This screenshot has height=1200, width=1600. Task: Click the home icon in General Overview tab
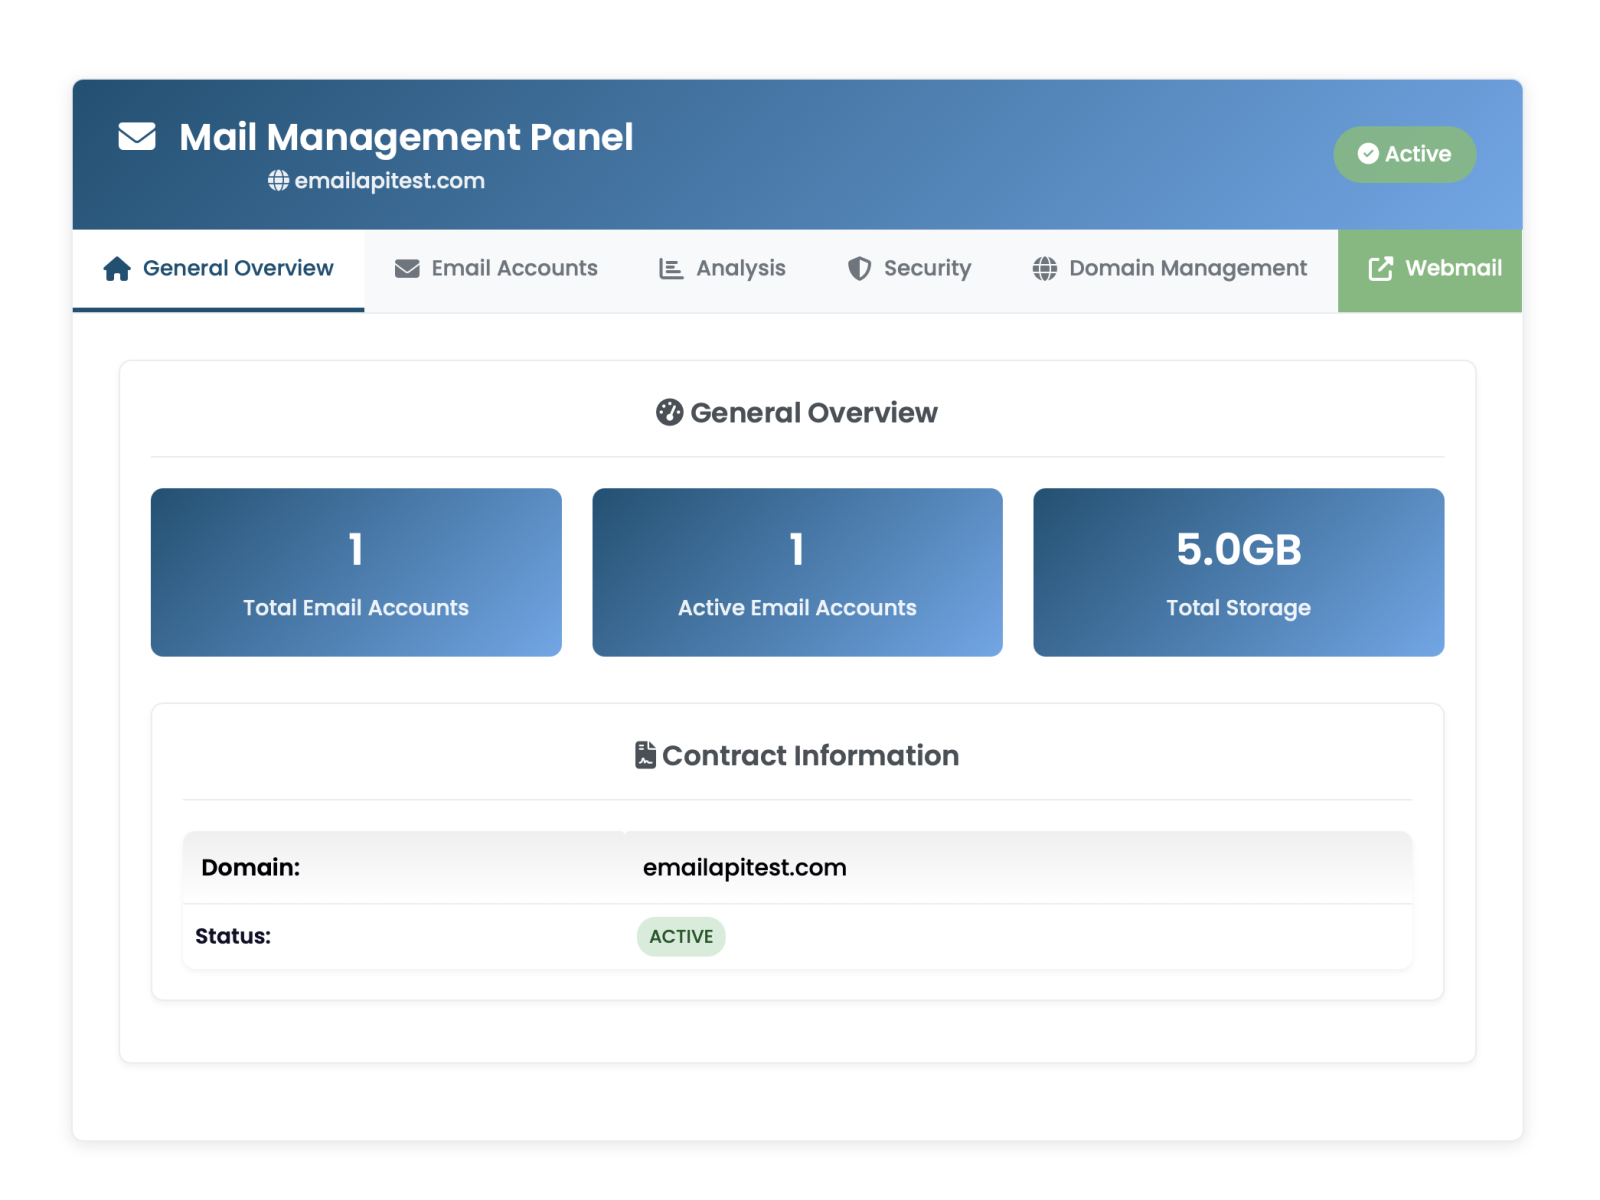click(x=117, y=269)
